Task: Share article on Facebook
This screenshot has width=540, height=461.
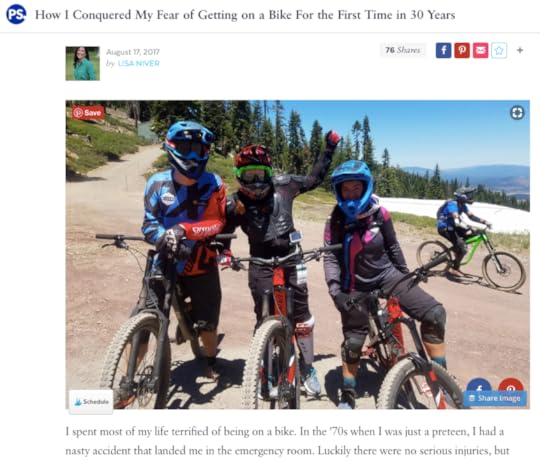Action: (x=443, y=50)
